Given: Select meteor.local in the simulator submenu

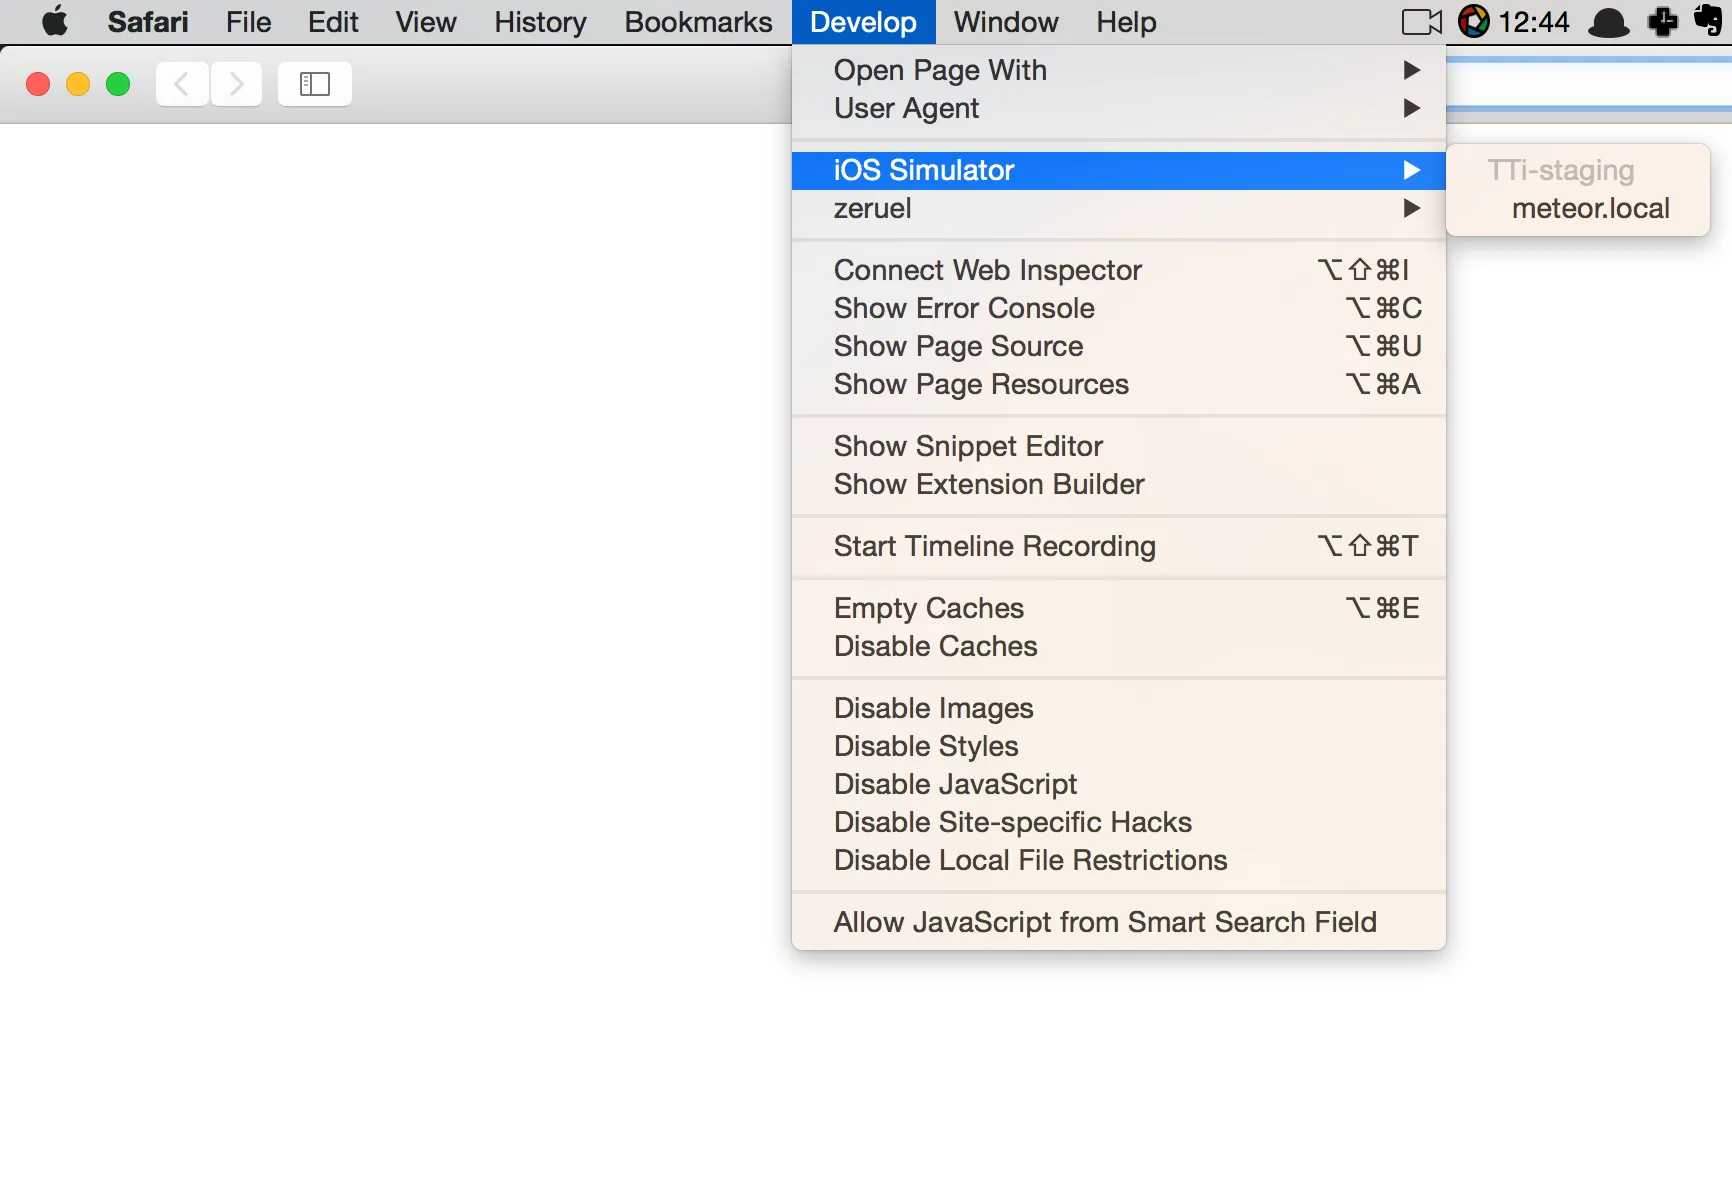Looking at the screenshot, I should coord(1590,208).
